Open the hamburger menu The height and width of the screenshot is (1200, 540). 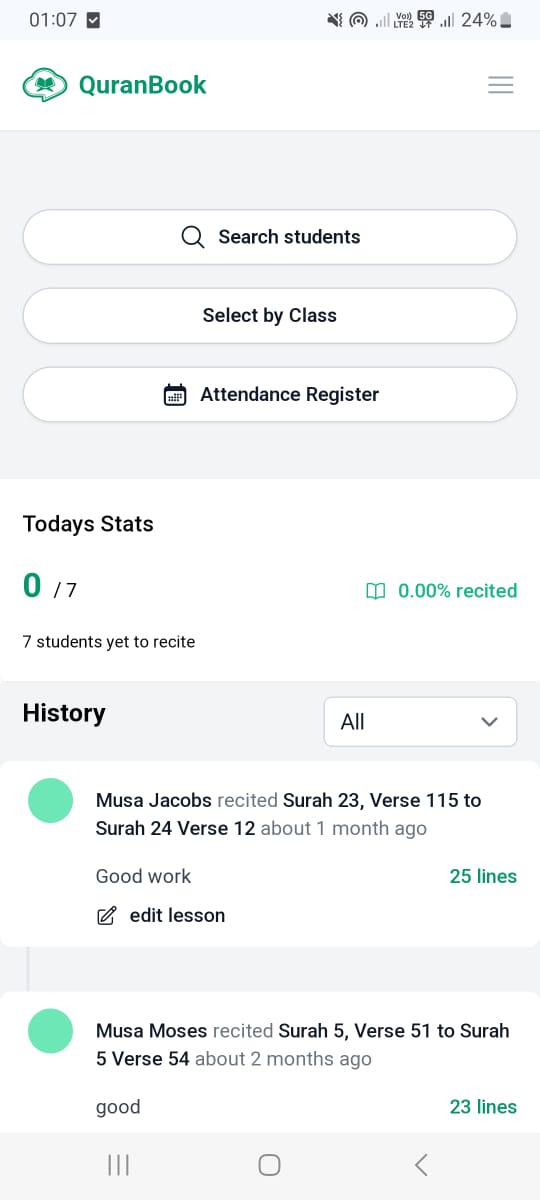point(500,85)
